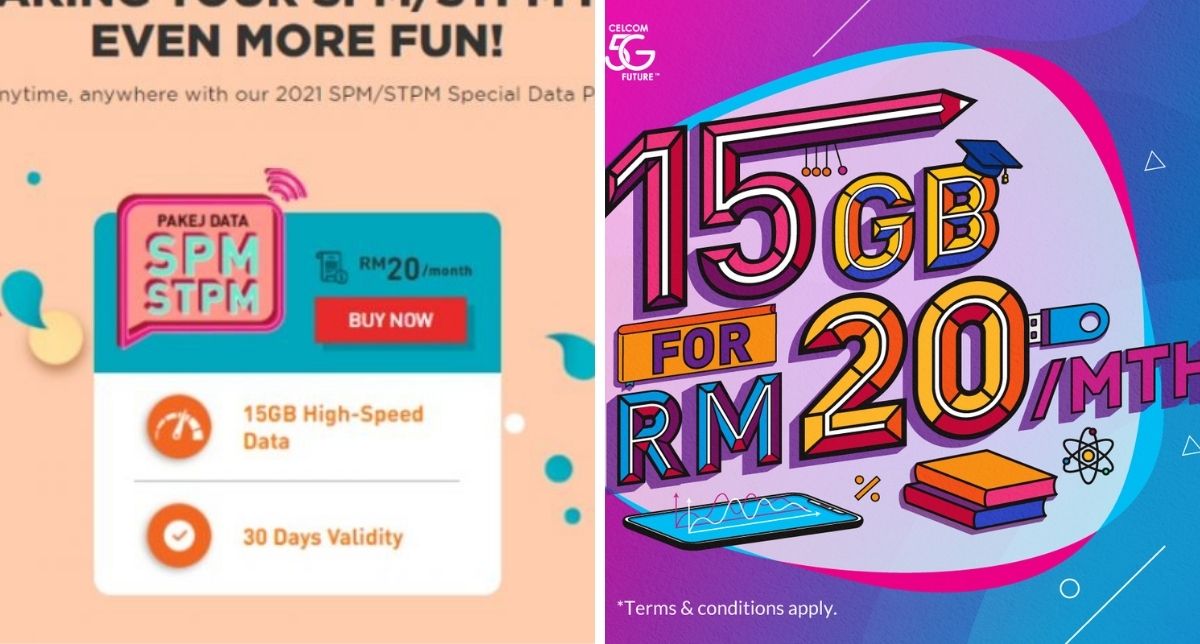Viewport: 1200px width, 644px height.
Task: Open the Terms & conditions apply text
Action: pos(726,607)
